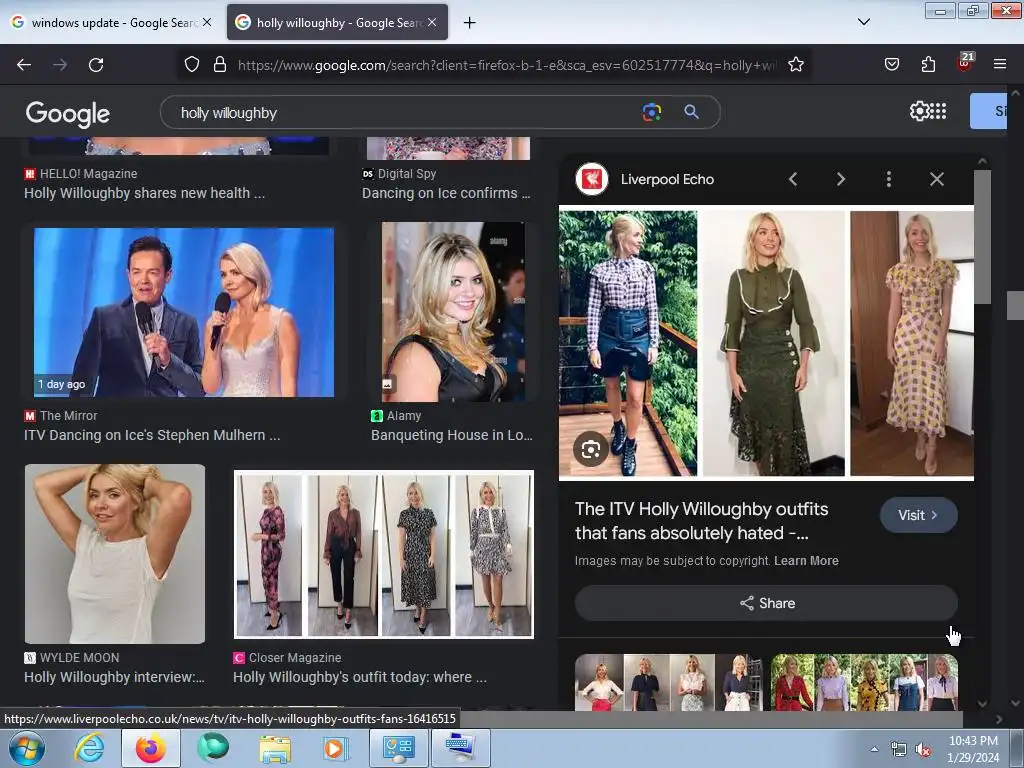
Task: Open the Firefox extensions puzzle icon
Action: [928, 64]
